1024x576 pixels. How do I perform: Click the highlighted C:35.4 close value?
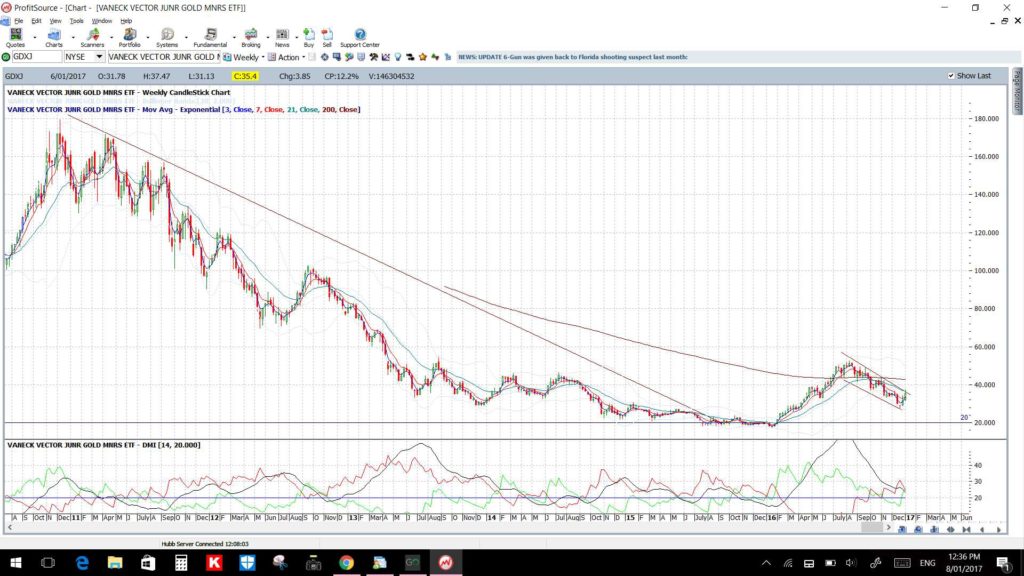click(245, 76)
